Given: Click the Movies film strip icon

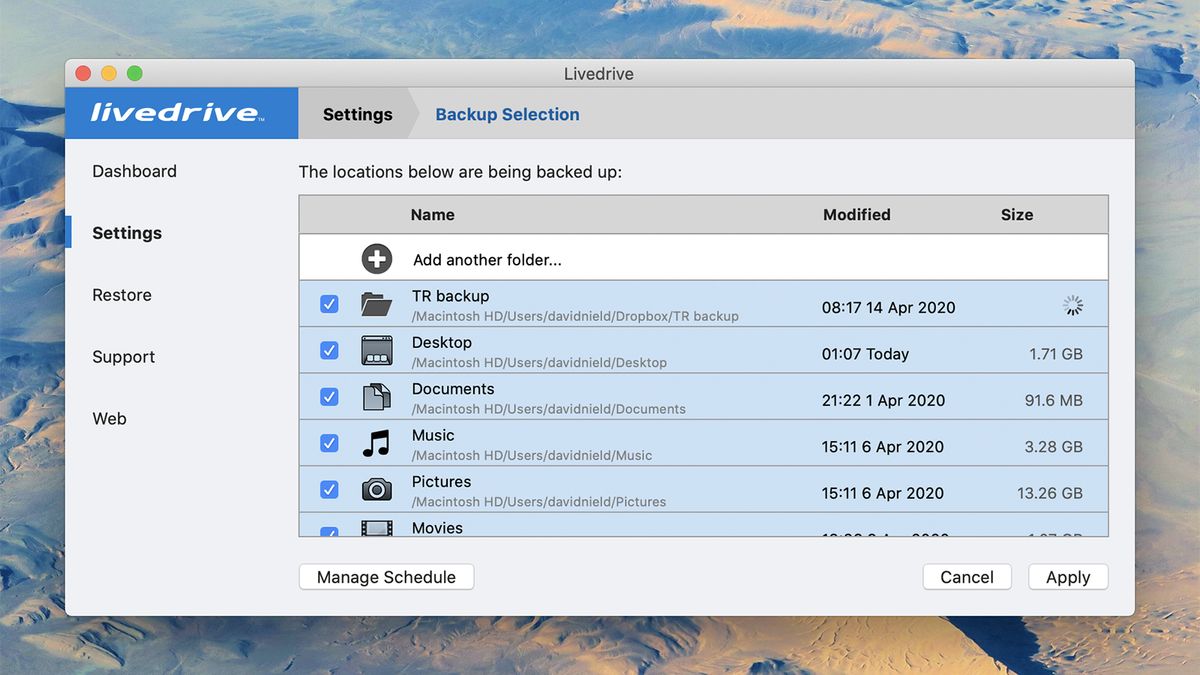Looking at the screenshot, I should click(x=377, y=527).
